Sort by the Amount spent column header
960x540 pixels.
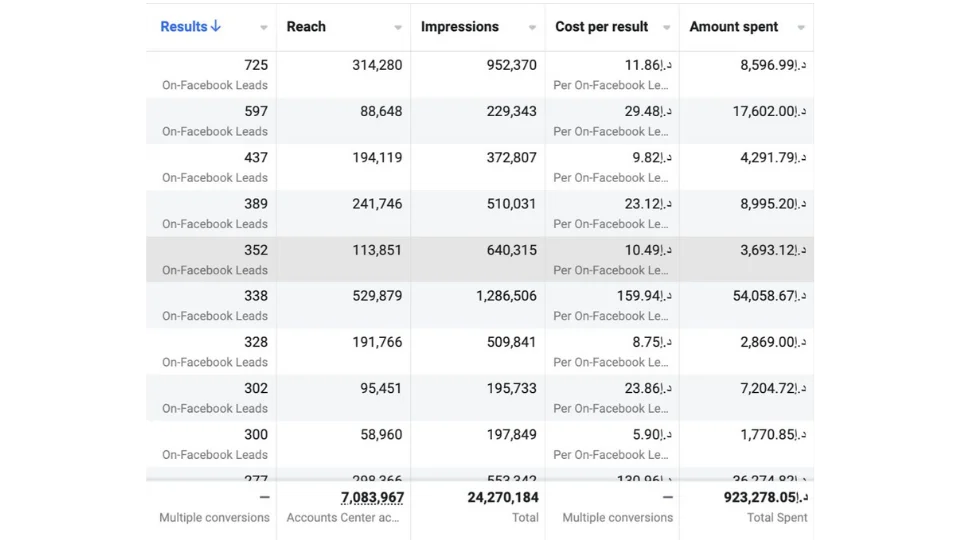733,27
